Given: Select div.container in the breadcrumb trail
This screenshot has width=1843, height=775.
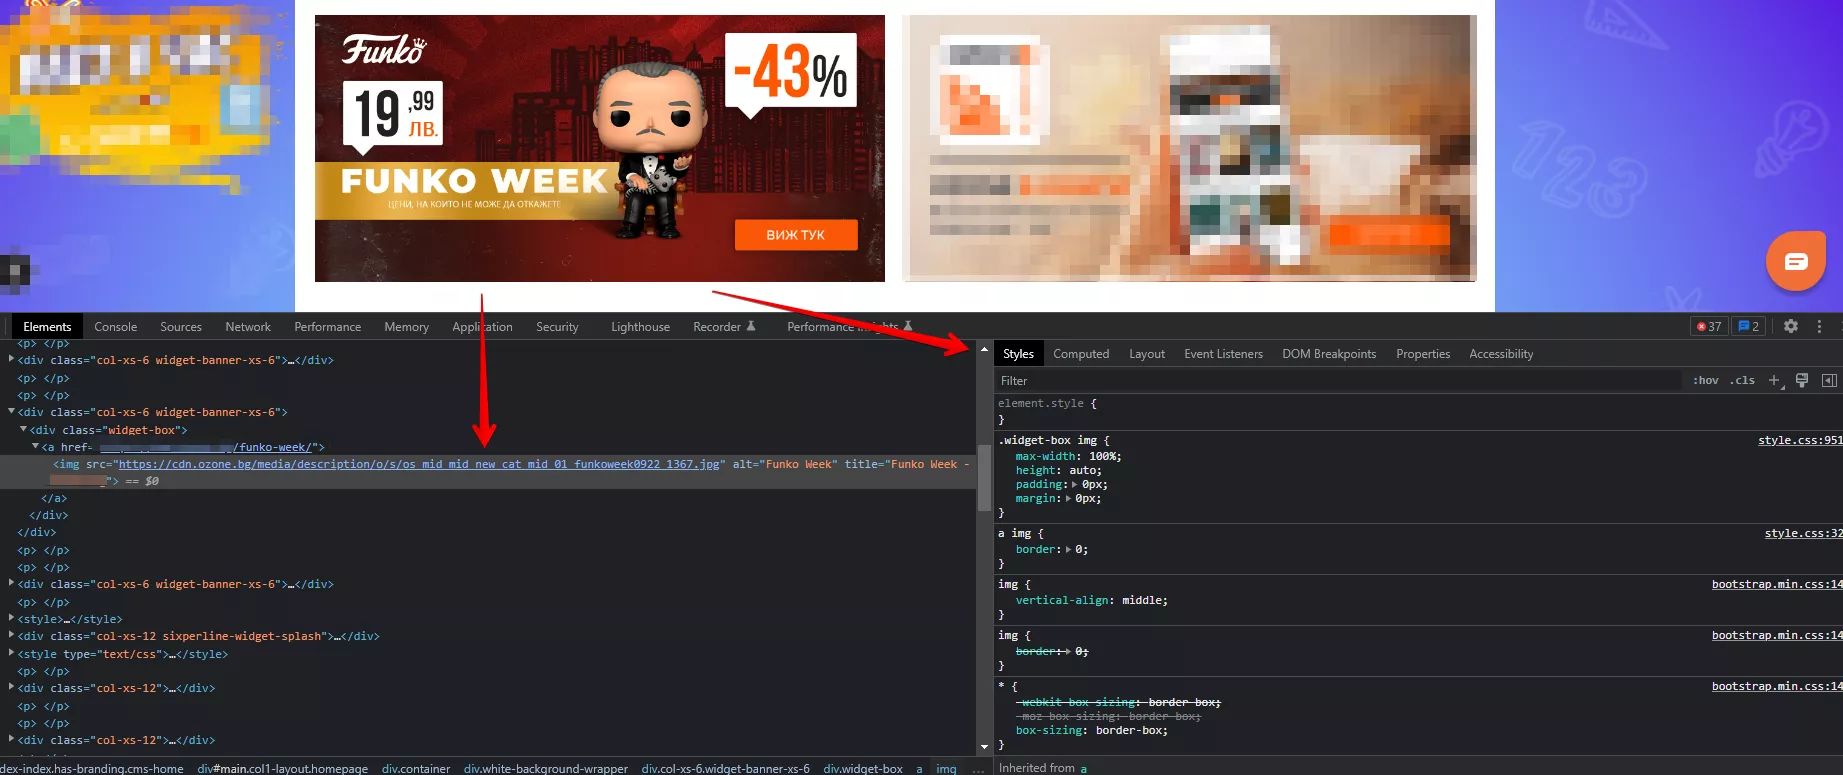Looking at the screenshot, I should tap(416, 768).
